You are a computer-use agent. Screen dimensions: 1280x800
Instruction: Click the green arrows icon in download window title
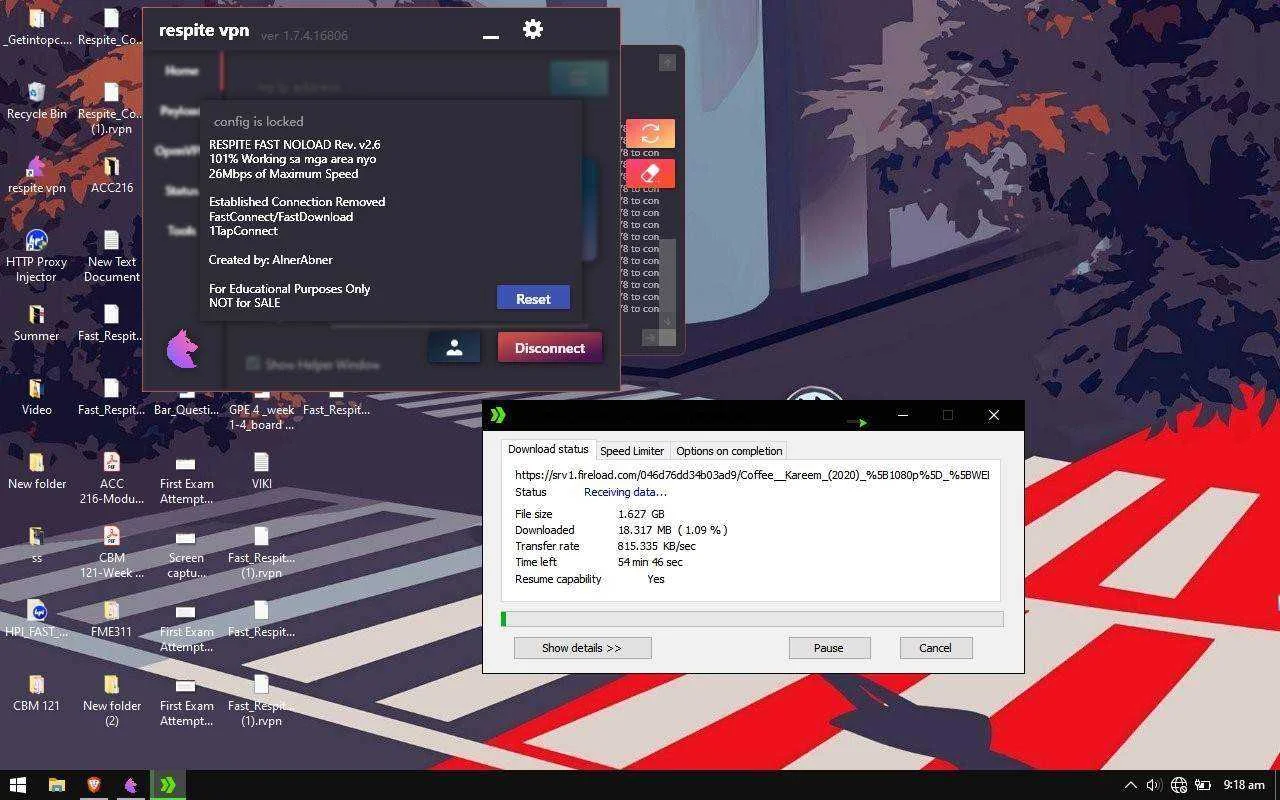pyautogui.click(x=498, y=415)
